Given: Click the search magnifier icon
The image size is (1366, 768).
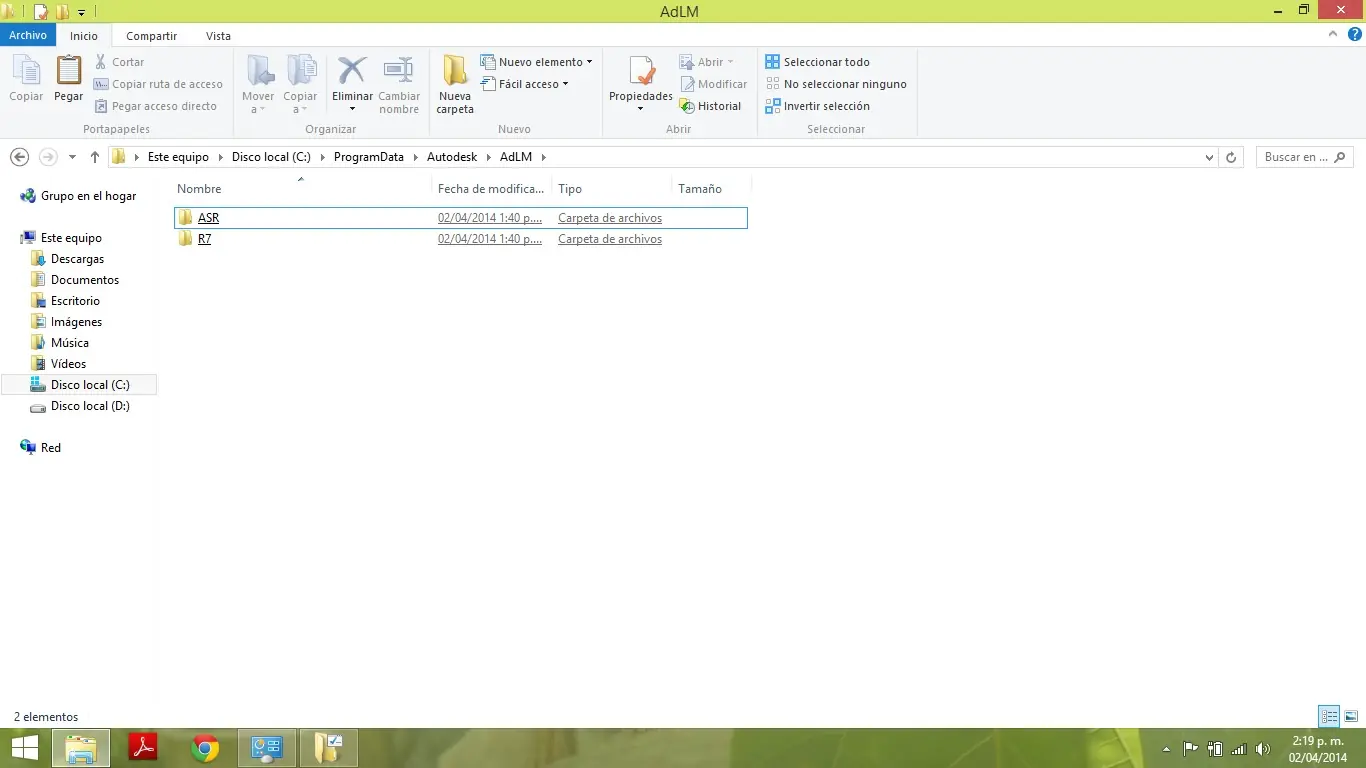Looking at the screenshot, I should click(x=1340, y=157).
